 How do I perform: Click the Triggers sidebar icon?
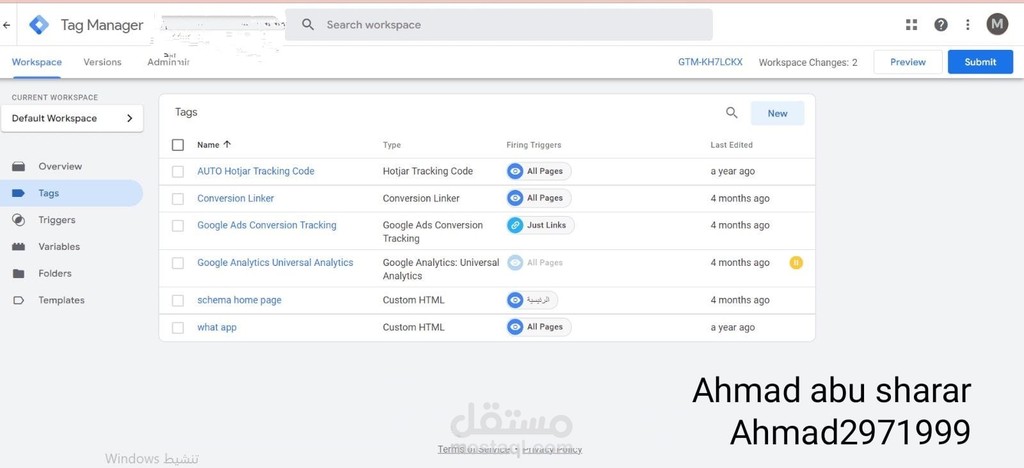(x=18, y=220)
